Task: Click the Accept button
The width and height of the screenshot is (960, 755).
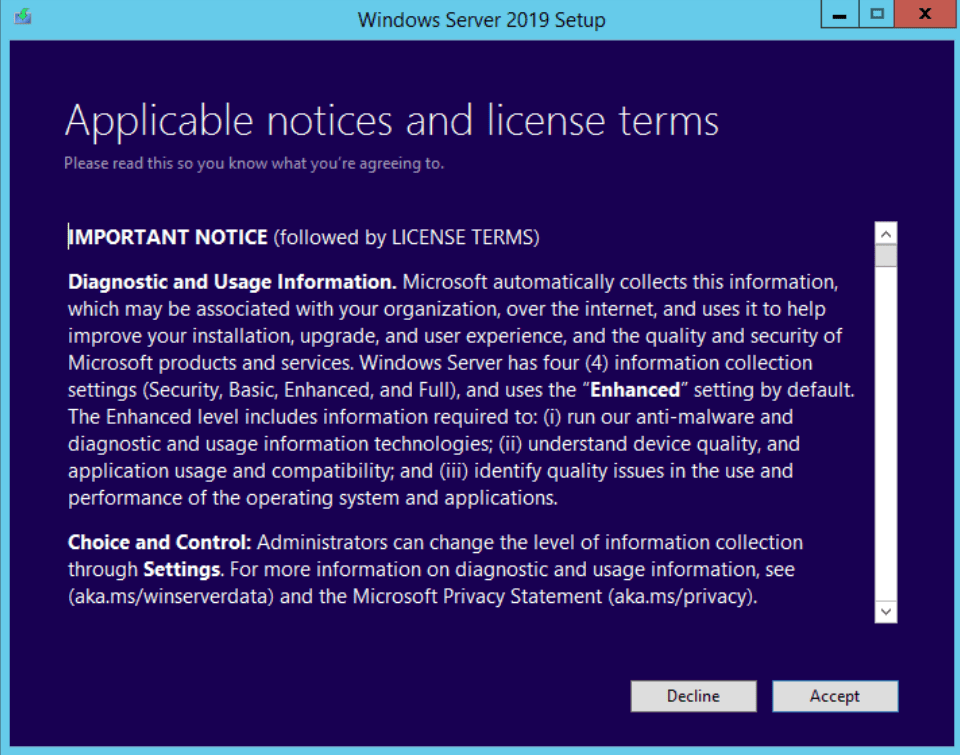Action: pos(835,696)
